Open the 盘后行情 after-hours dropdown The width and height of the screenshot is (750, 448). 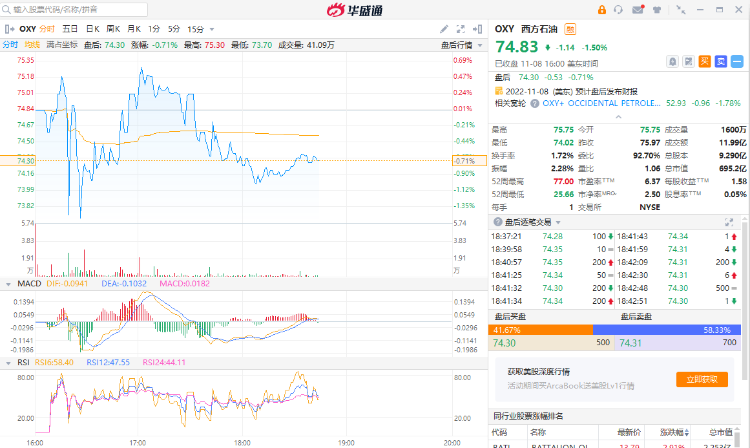tap(458, 45)
